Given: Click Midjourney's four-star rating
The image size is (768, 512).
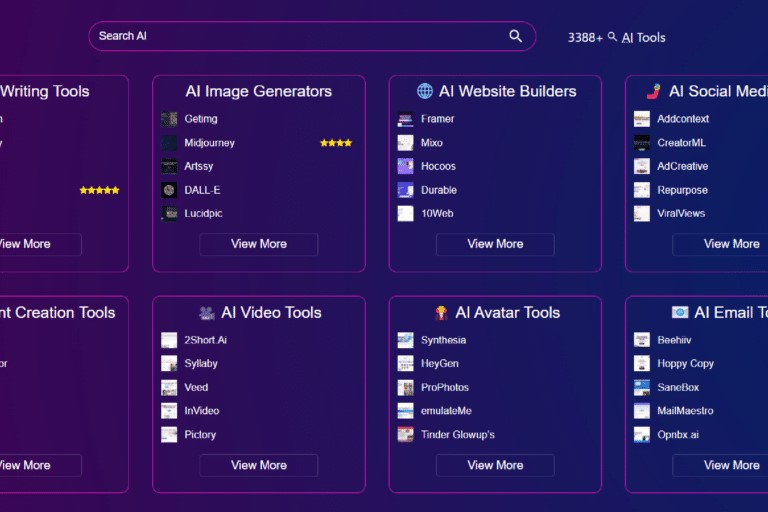Looking at the screenshot, I should coord(335,143).
